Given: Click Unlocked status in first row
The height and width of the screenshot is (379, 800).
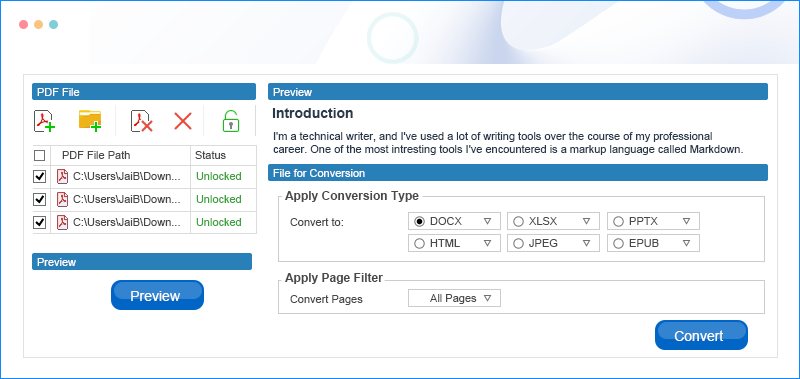Looking at the screenshot, I should coord(219,176).
